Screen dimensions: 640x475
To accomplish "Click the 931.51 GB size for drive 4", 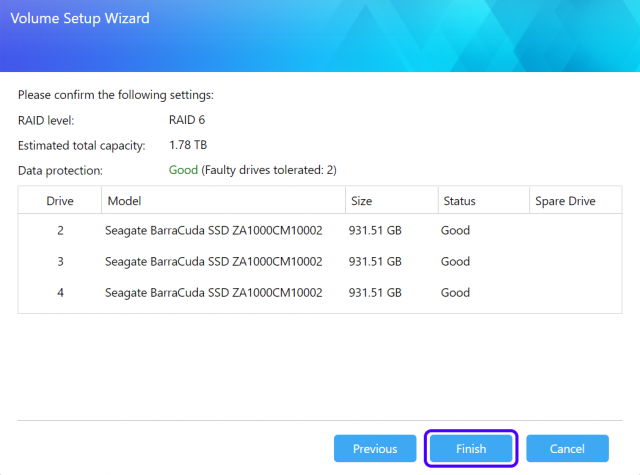I will tap(375, 293).
